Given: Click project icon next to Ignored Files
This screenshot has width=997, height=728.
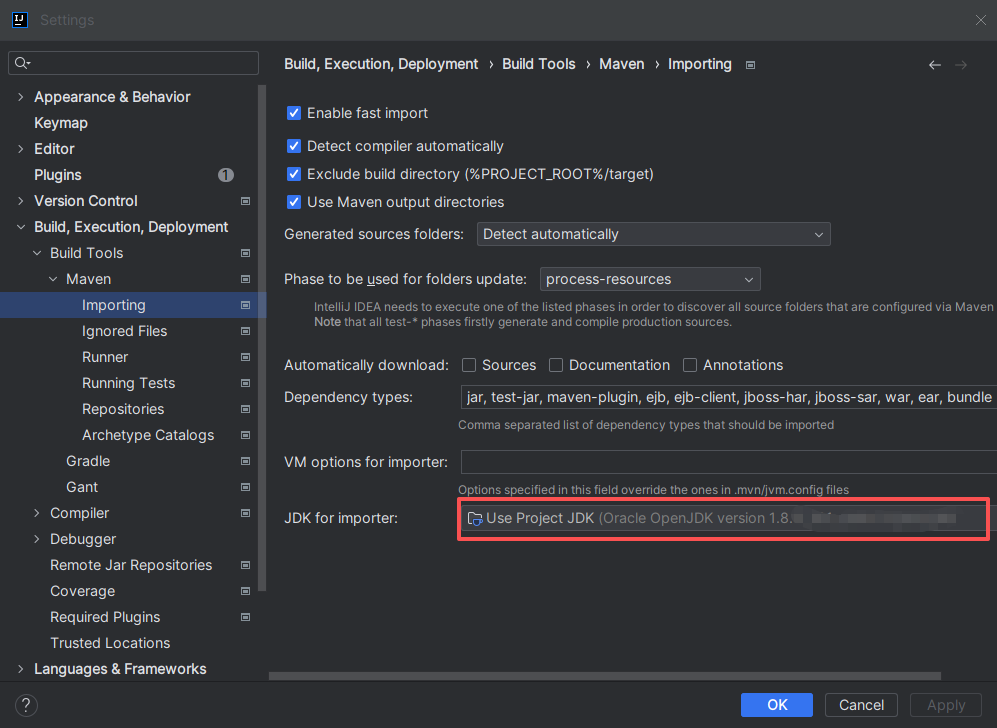Looking at the screenshot, I should tap(245, 331).
